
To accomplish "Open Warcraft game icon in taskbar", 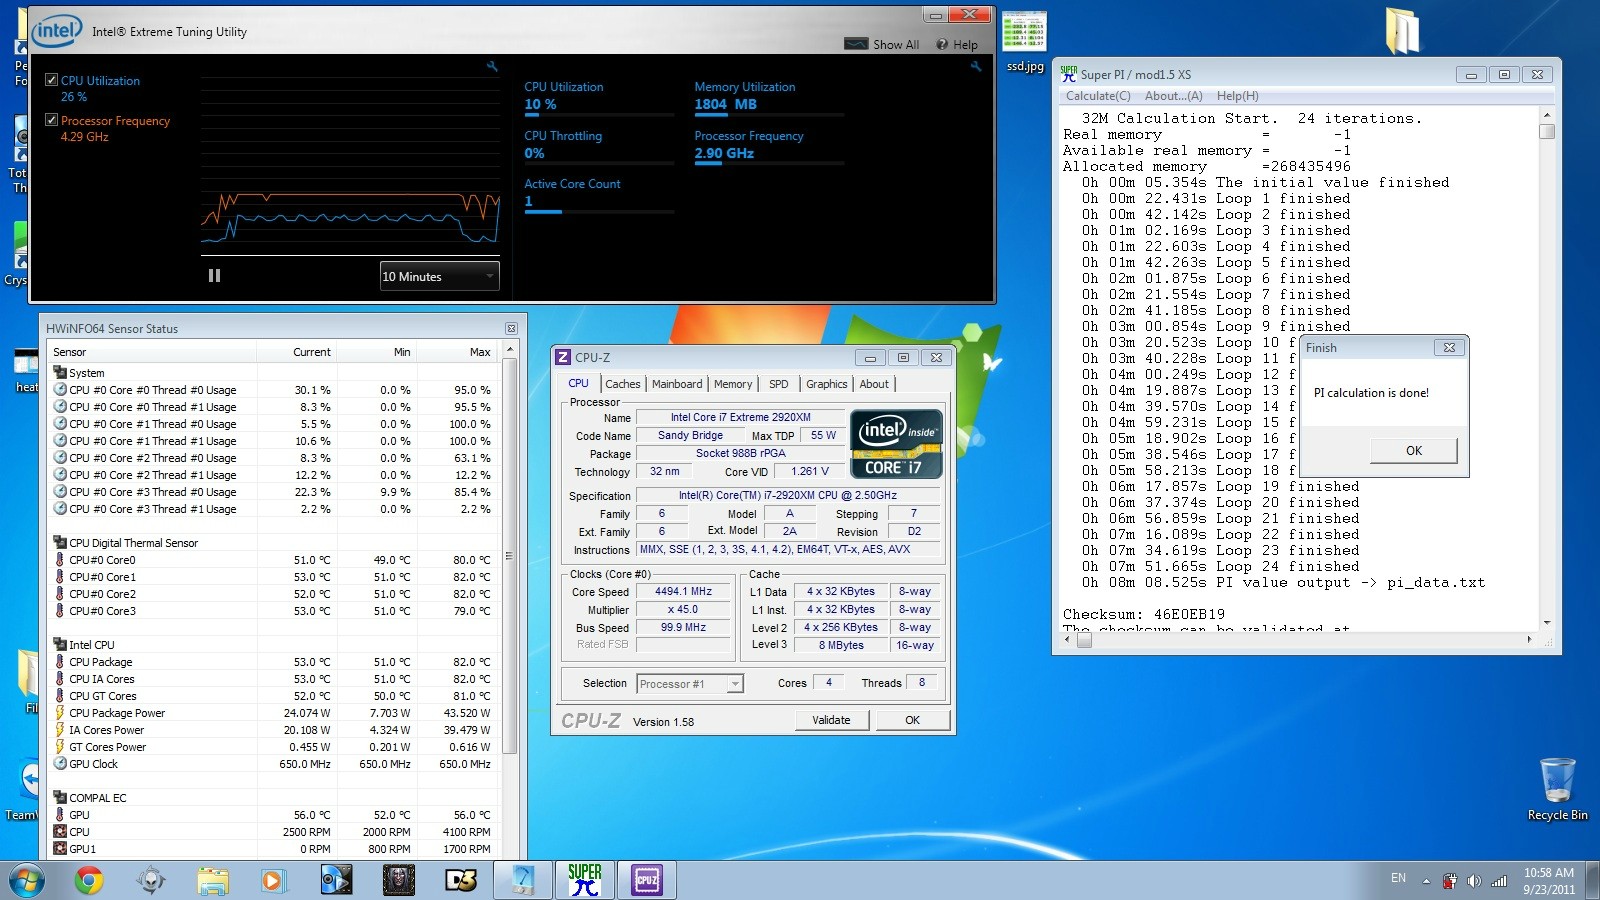I will coord(398,880).
